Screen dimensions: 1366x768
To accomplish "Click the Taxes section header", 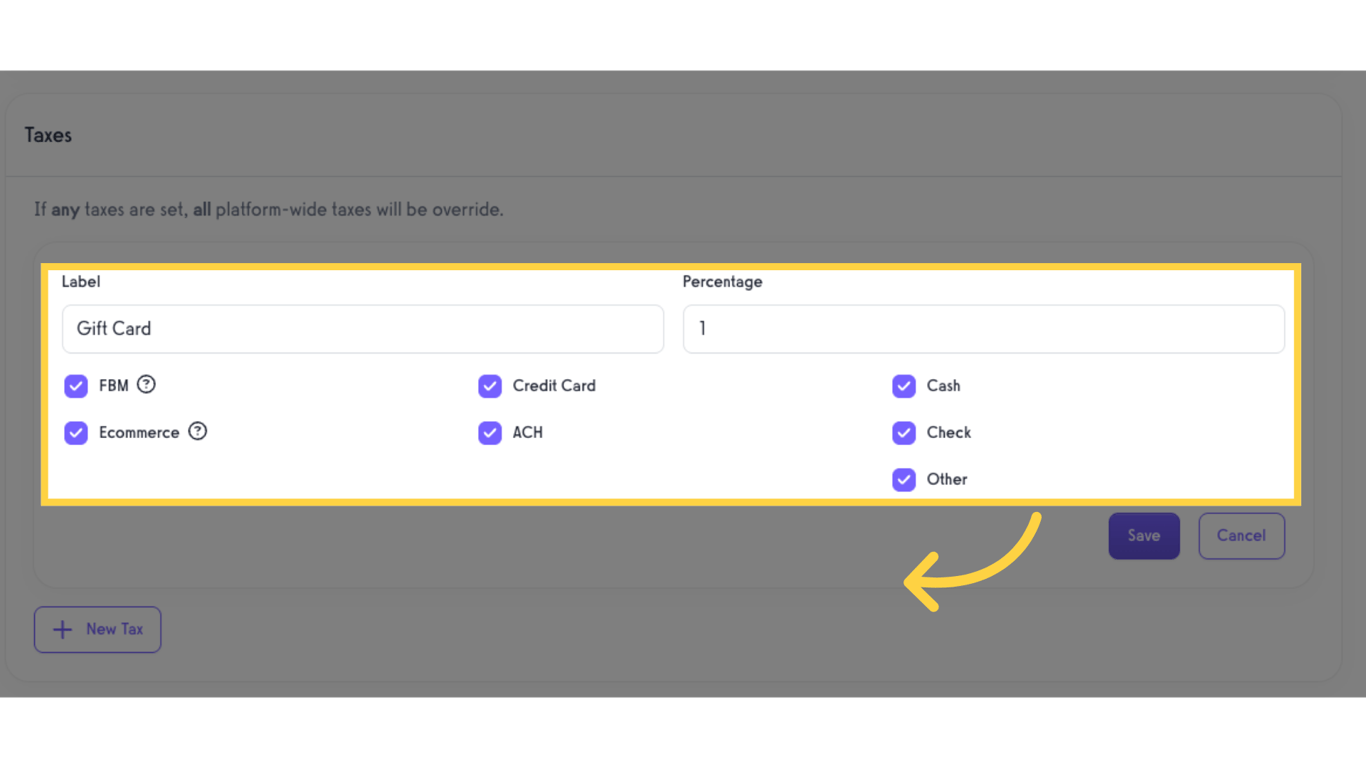I will (48, 134).
